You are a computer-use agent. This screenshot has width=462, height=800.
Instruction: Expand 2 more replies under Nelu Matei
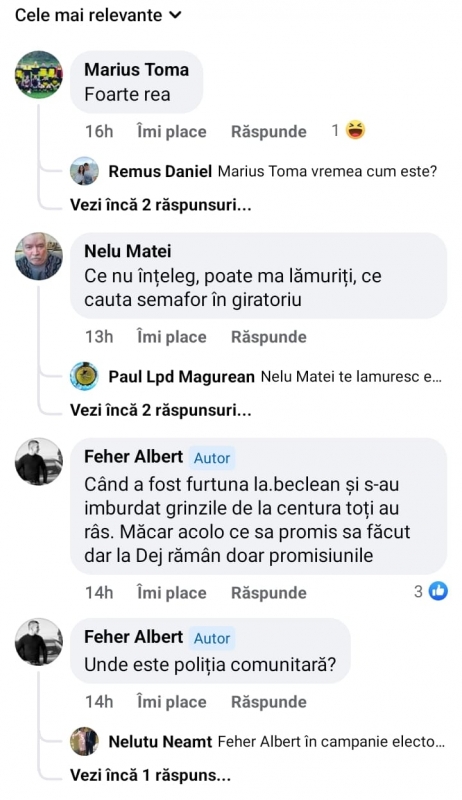[161, 410]
